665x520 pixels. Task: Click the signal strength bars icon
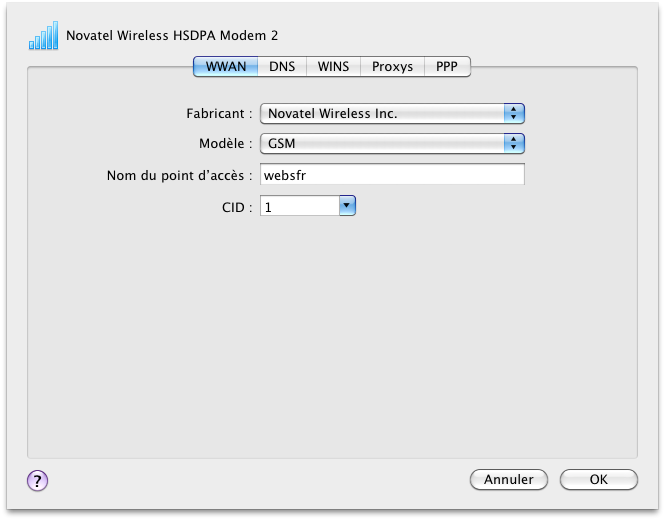tap(43, 37)
